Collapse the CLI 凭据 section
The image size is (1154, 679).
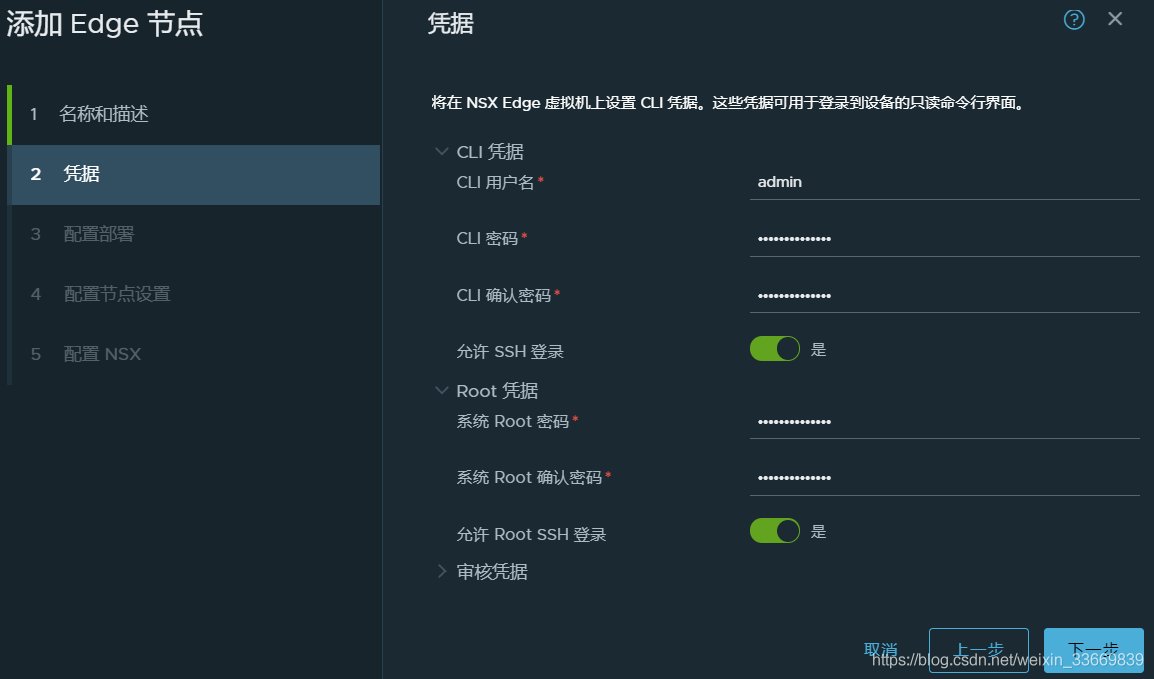click(x=442, y=152)
